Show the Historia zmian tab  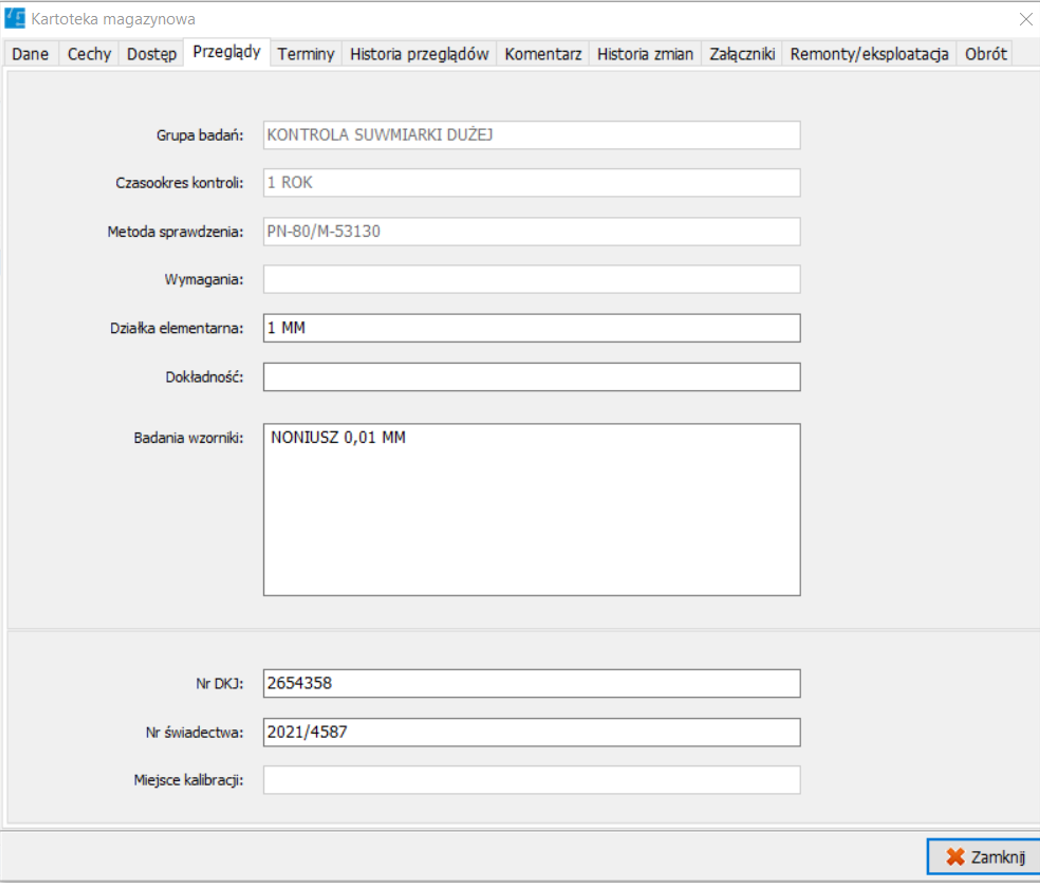(645, 54)
